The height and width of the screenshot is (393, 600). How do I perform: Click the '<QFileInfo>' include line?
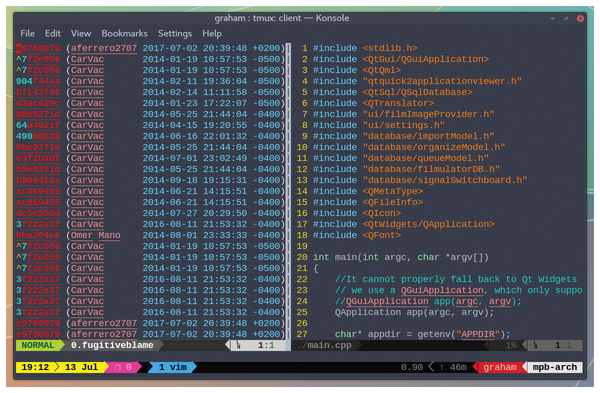click(368, 202)
